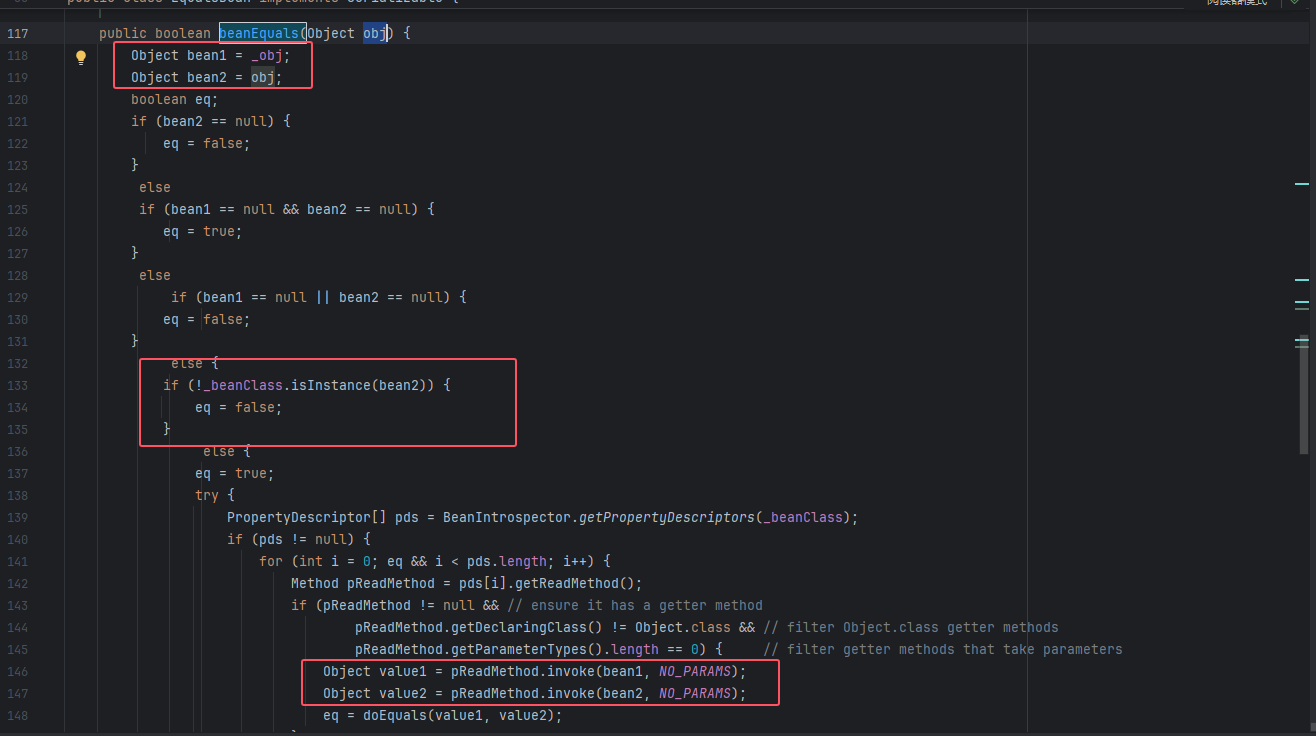Click NO_PARAMS on the value1 line
Viewport: 1316px width, 736px height.
pyautogui.click(x=695, y=671)
